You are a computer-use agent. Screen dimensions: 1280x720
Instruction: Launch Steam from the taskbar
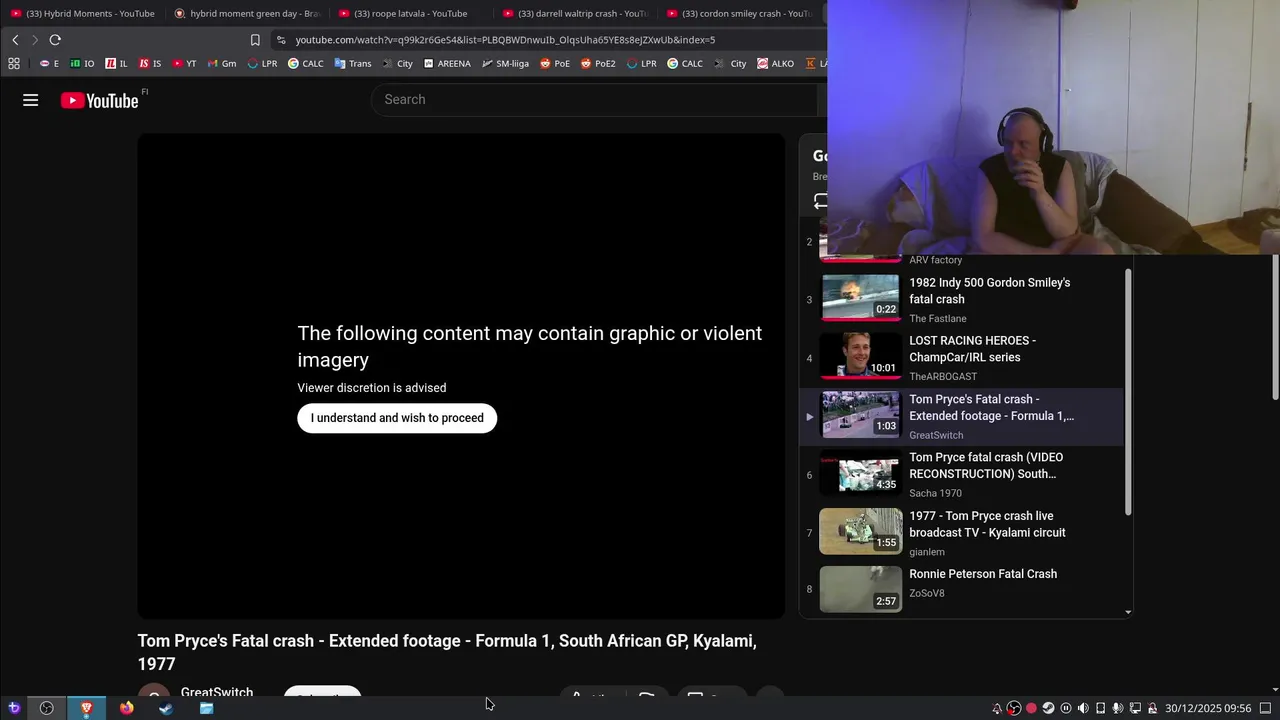click(166, 708)
